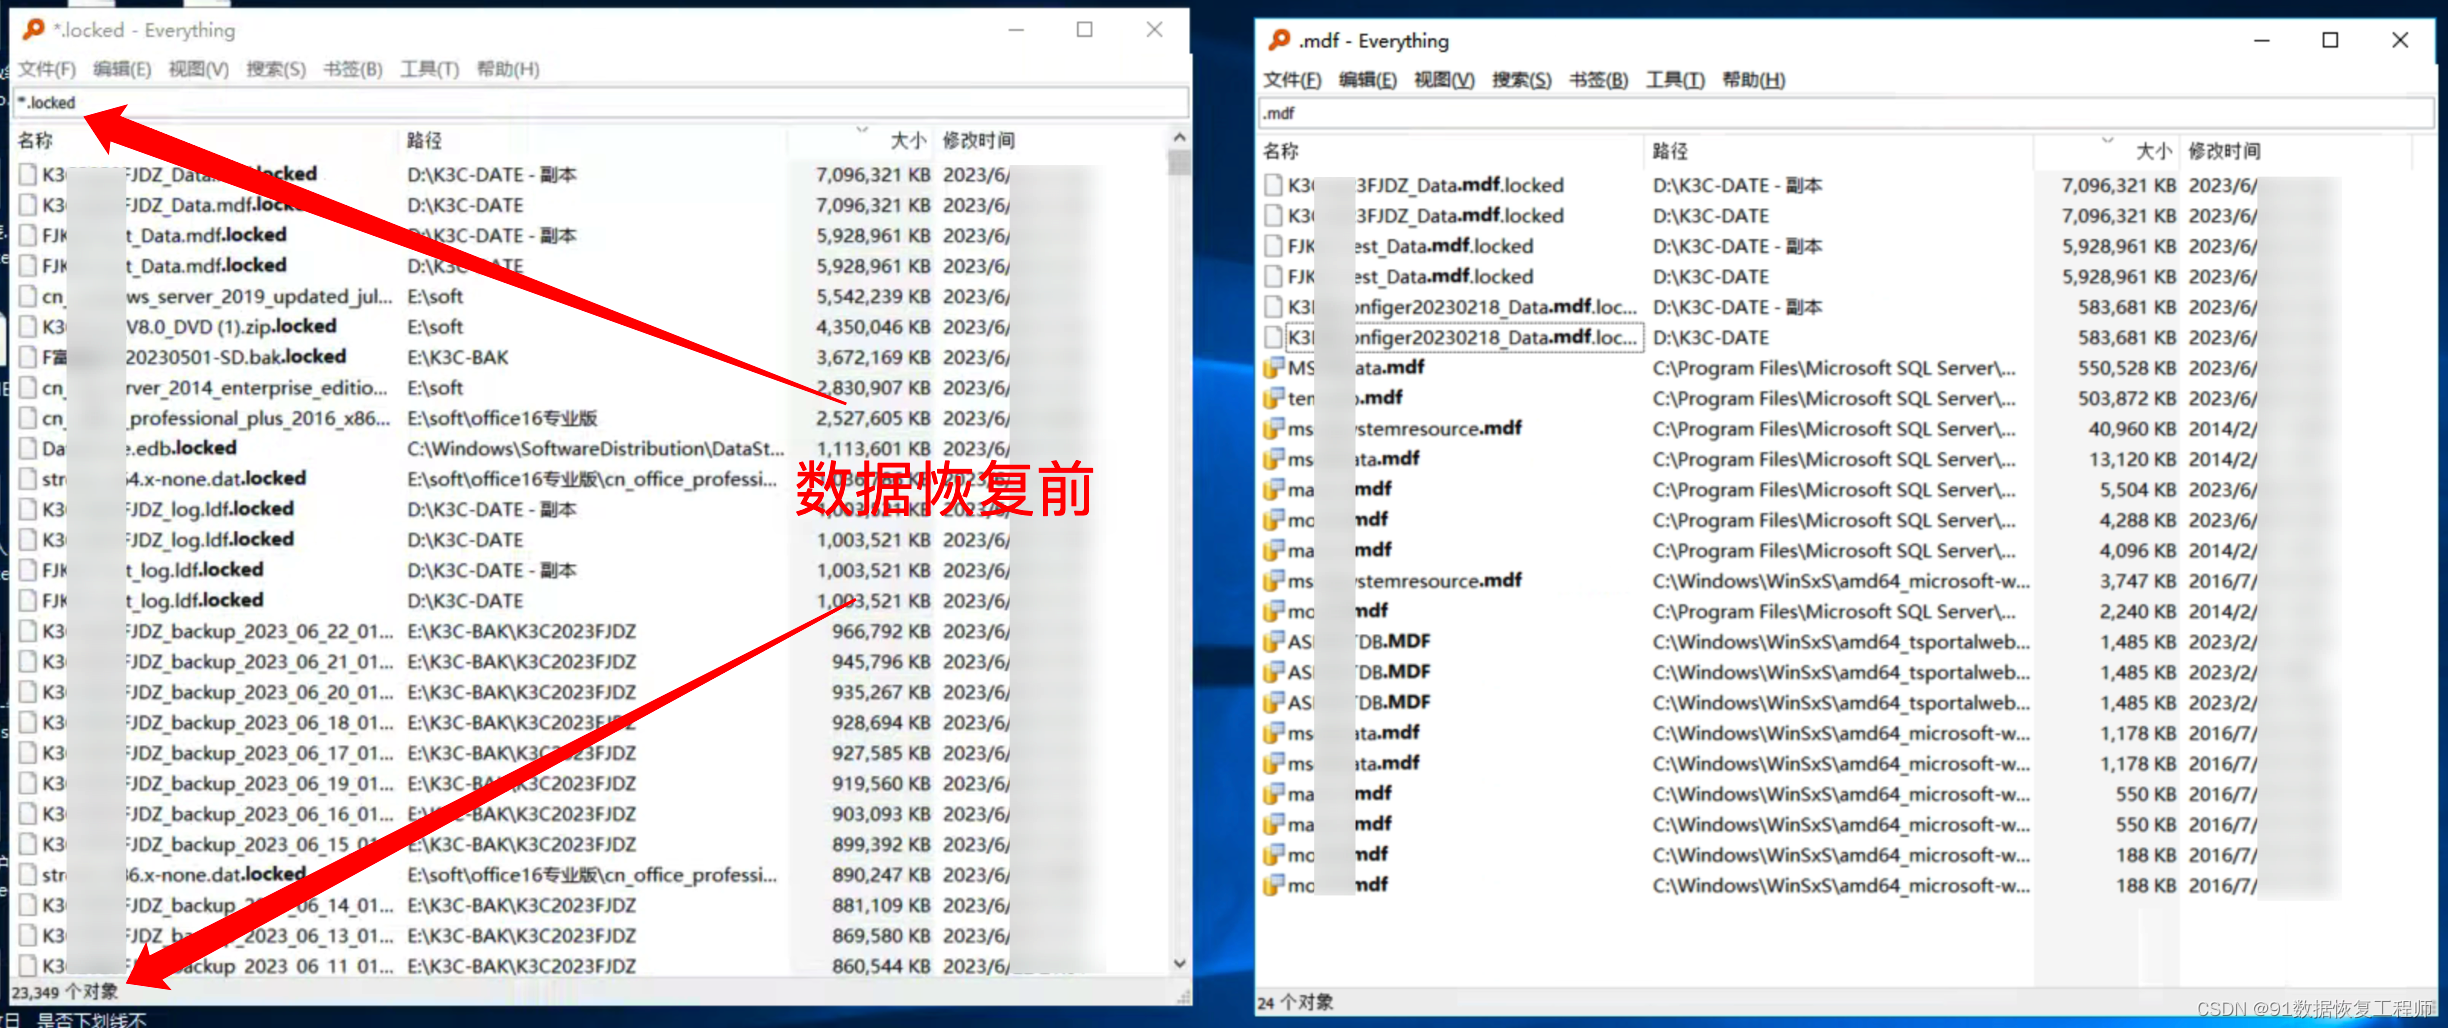Open 书签(B) menu in the .mdf window
This screenshot has height=1028, width=2448.
[1598, 80]
